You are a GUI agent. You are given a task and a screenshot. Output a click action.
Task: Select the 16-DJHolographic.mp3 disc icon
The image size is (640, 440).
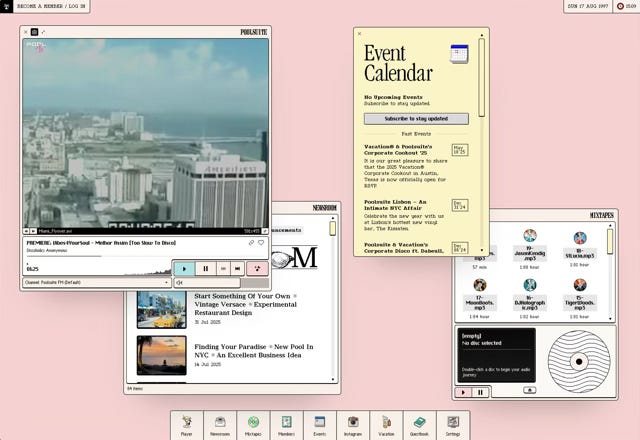pos(530,285)
